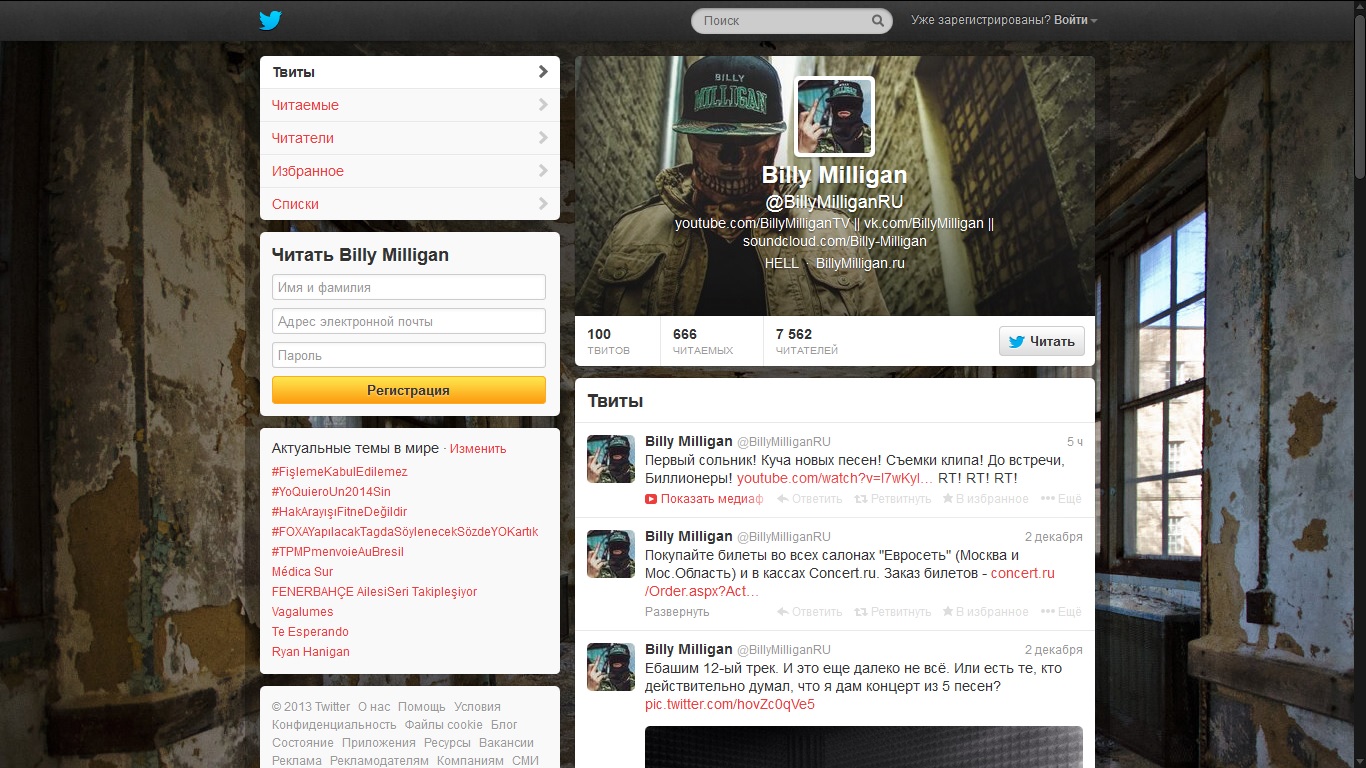Open trend FENERBAHÇE AilesiSeri Takipleşiyor
This screenshot has width=1366, height=768.
coord(375,592)
